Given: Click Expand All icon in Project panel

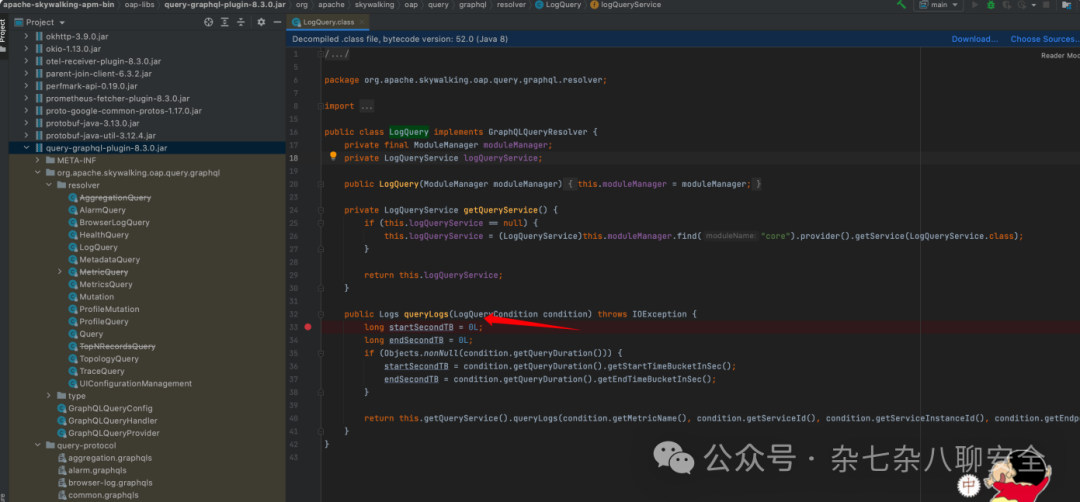Looking at the screenshot, I should coord(225,22).
